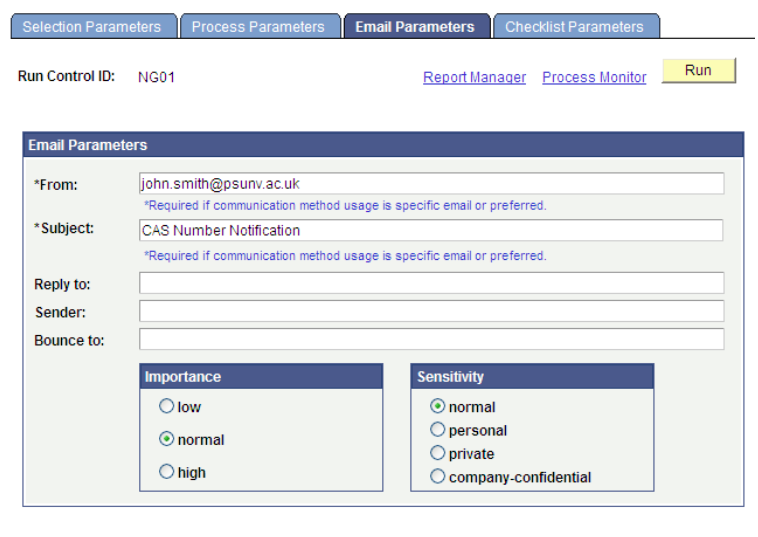Select normal Importance radio button
Image resolution: width=758 pixels, height=537 pixels.
(166, 439)
